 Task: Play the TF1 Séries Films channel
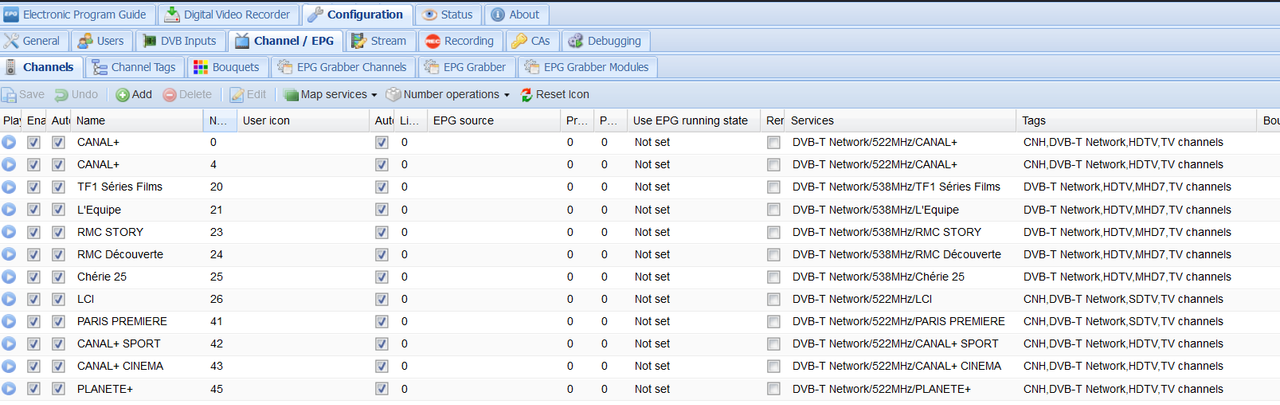click(9, 187)
